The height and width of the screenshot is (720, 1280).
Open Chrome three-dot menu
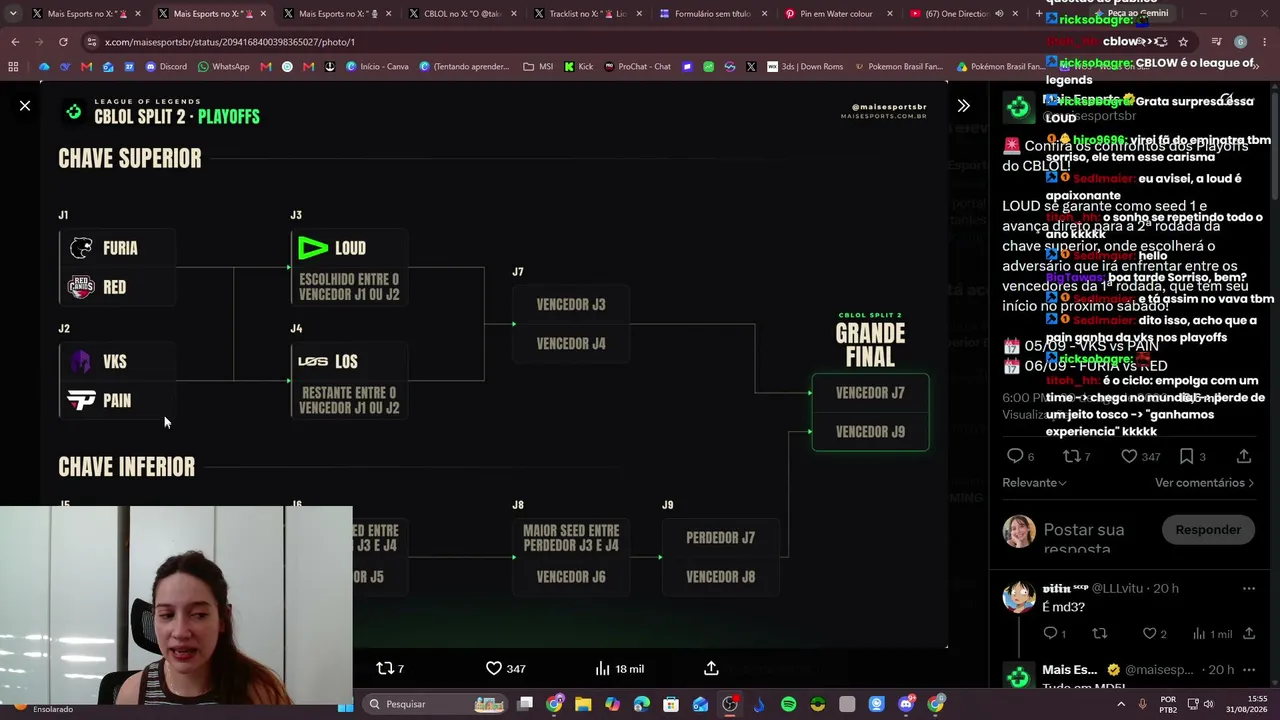(1265, 42)
